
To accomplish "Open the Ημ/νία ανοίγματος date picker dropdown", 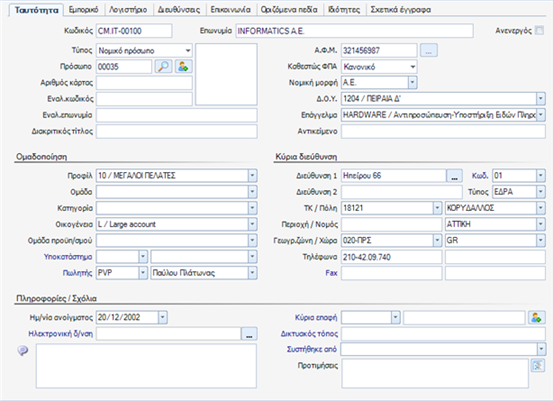I will point(162,317).
